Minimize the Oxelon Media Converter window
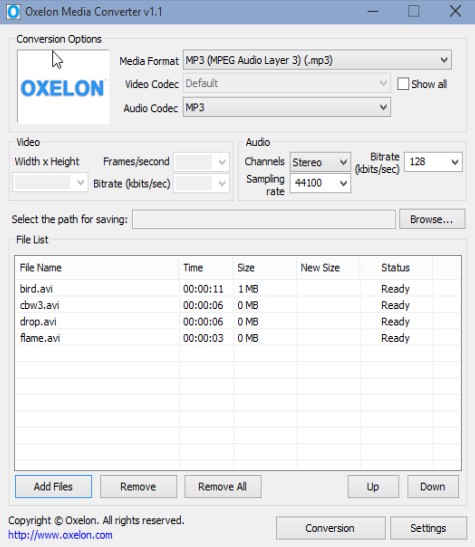Image resolution: width=475 pixels, height=547 pixels. (373, 12)
